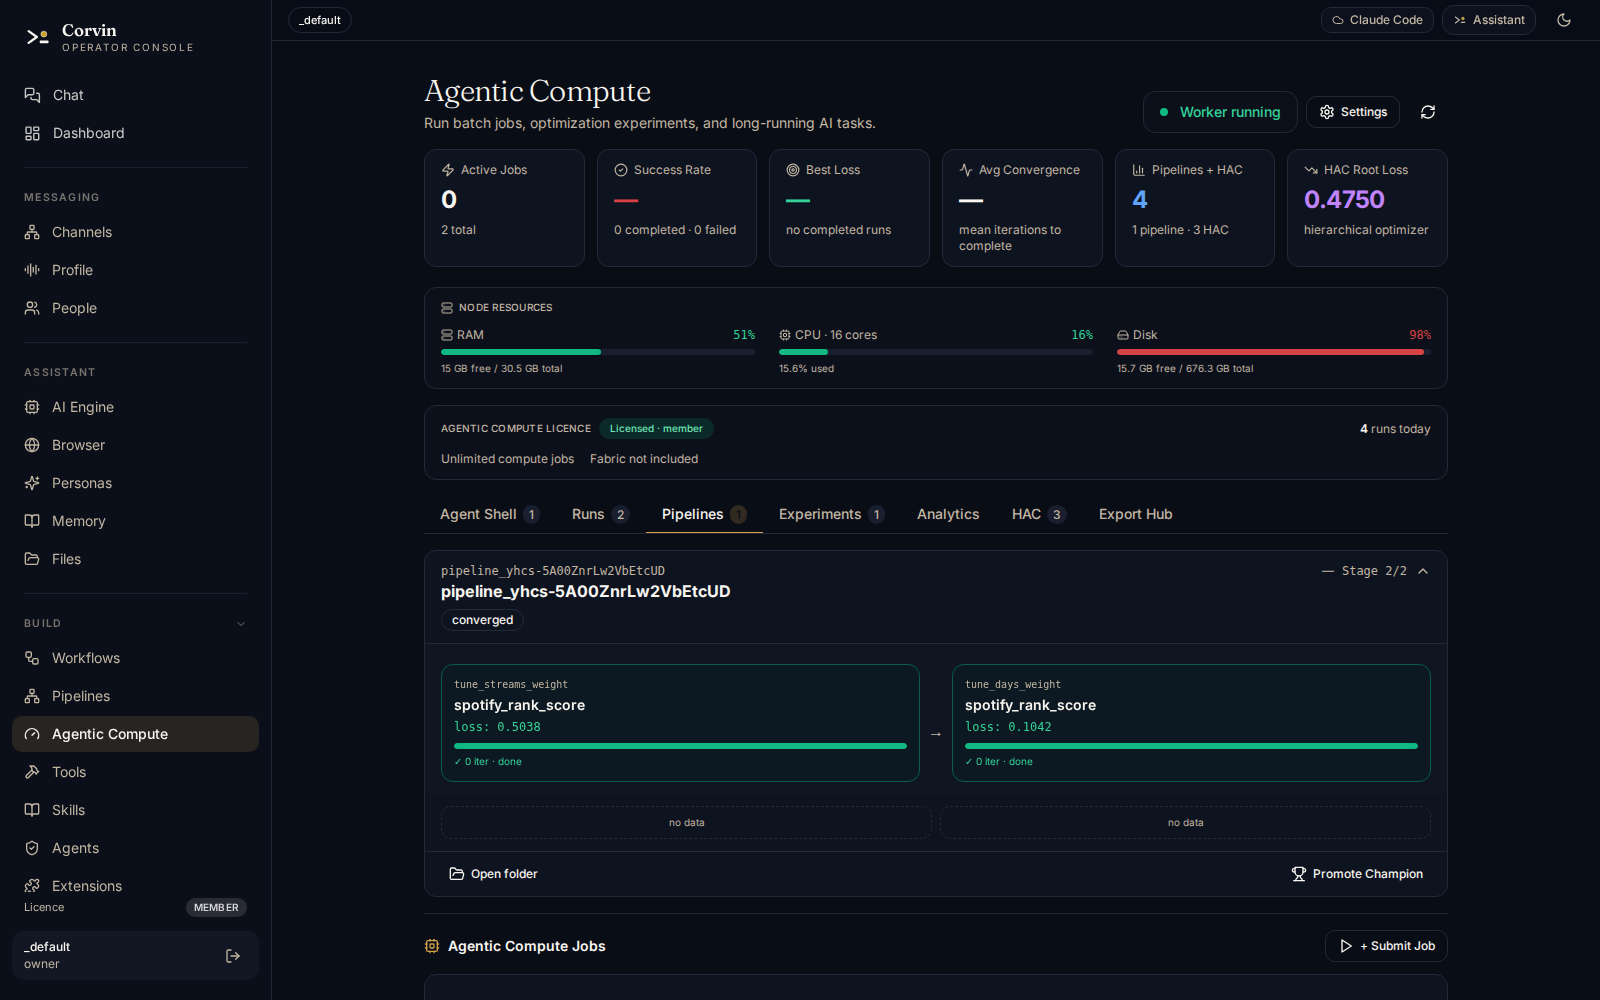This screenshot has height=1000, width=1600.
Task: Open the Chat sidebar item
Action: pos(135,95)
